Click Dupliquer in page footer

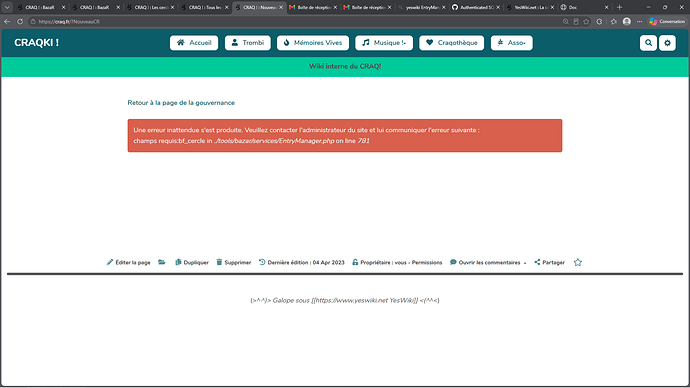192,262
